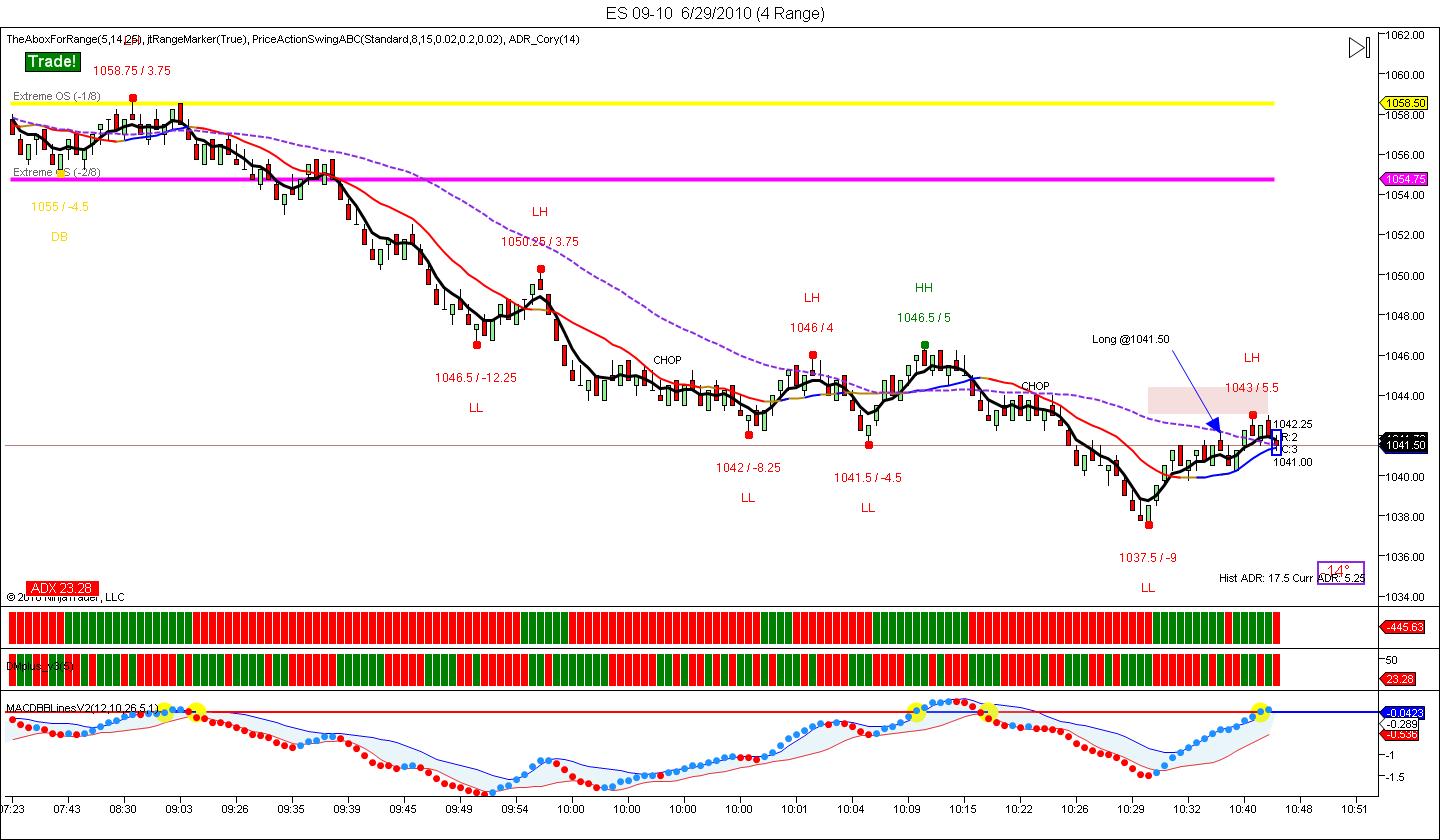Click the black 1041.50 current price marker
1440x840 pixels.
(1405, 444)
